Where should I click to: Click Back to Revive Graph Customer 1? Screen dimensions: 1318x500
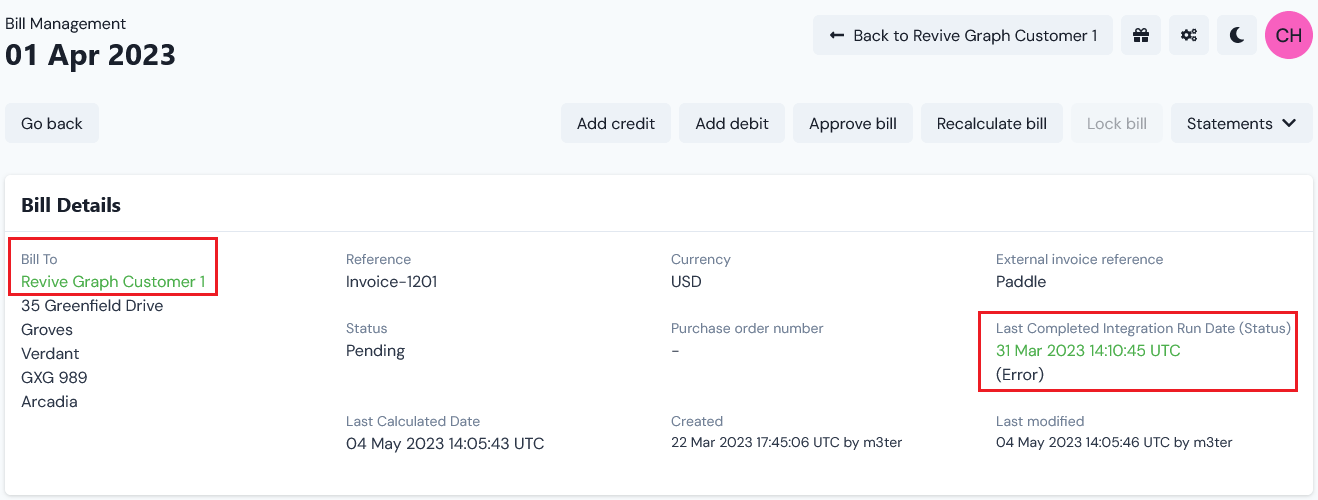tap(963, 35)
